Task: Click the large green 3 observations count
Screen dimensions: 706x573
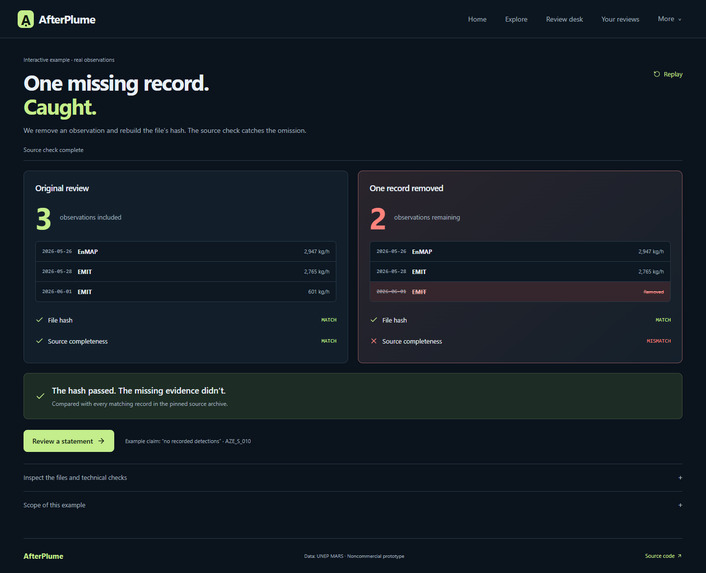Action: [44, 219]
